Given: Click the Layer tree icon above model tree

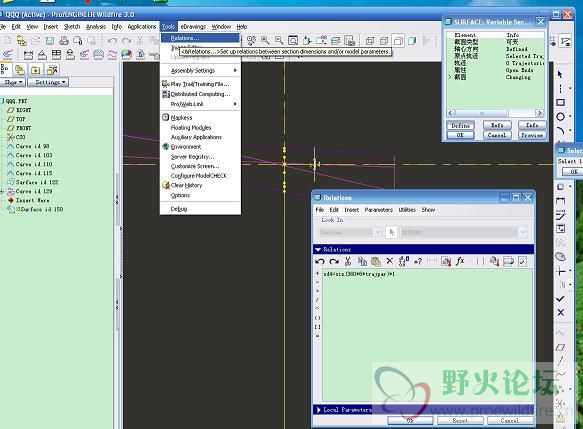Looking at the screenshot, I should [20, 70].
